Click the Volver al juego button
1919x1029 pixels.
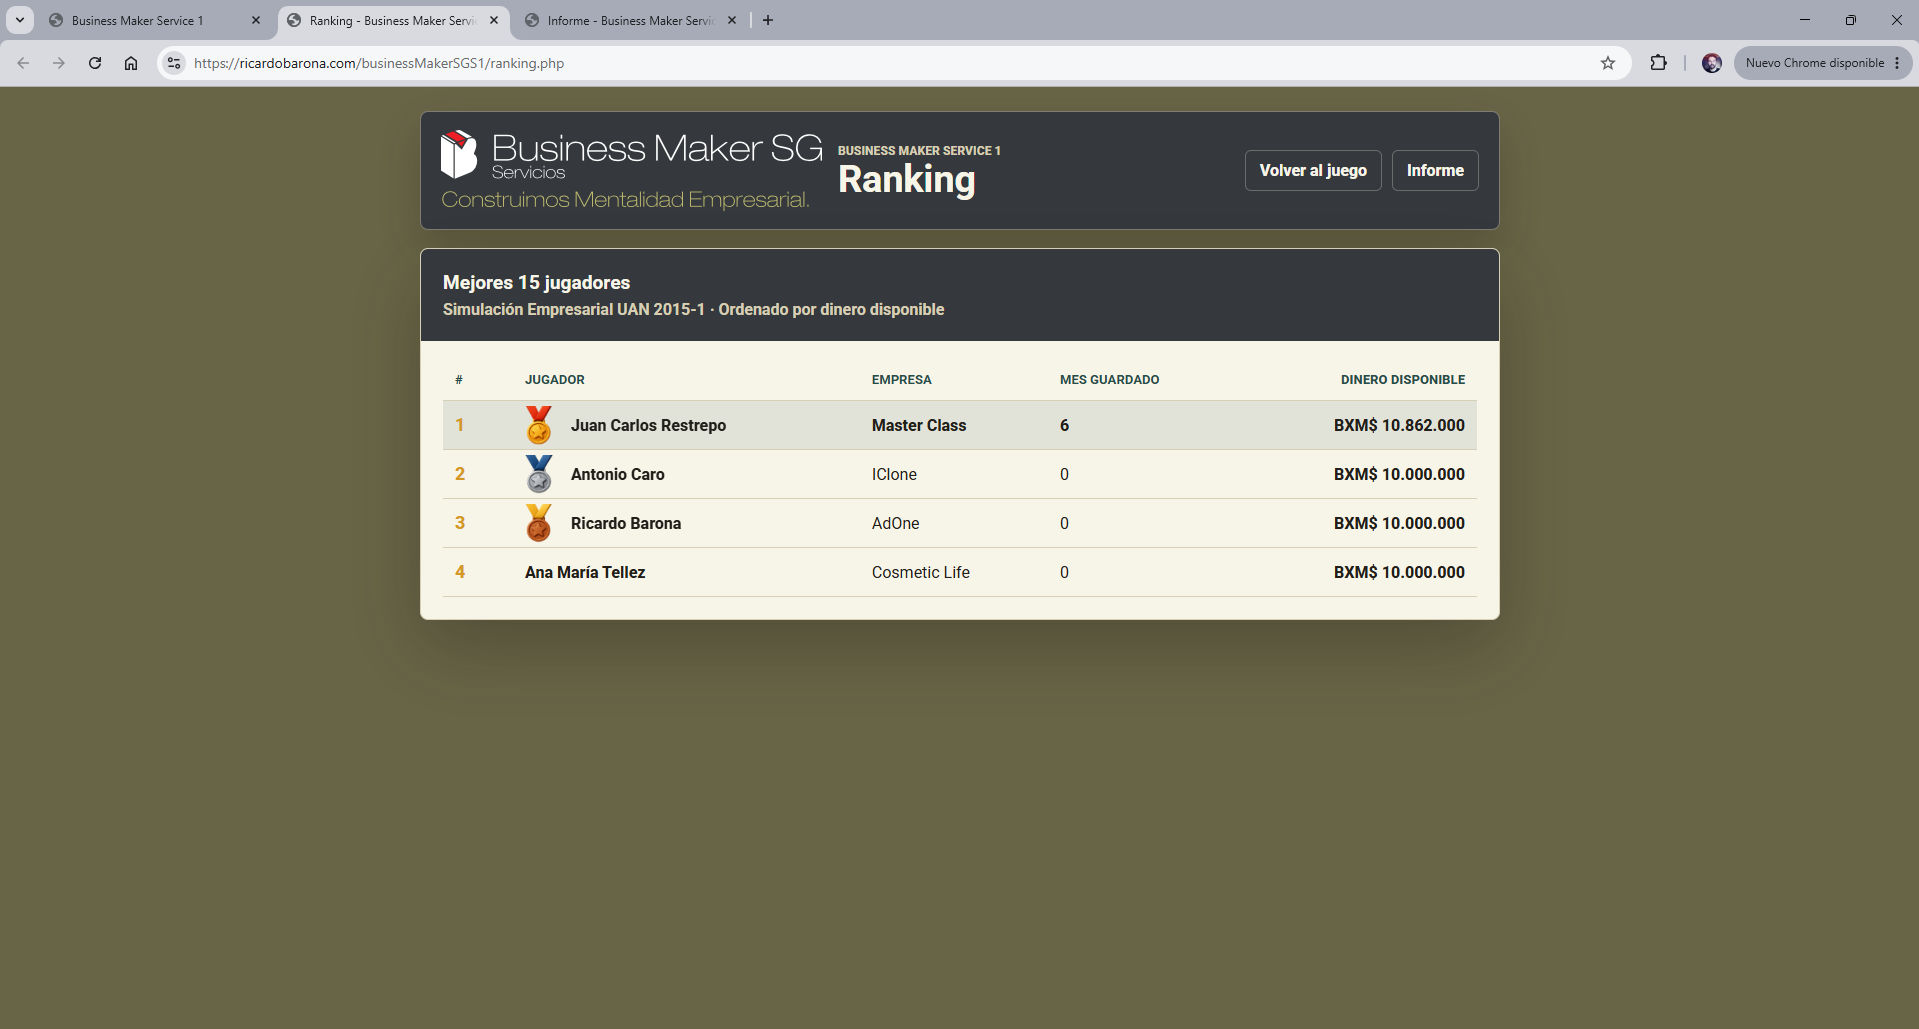tap(1313, 170)
